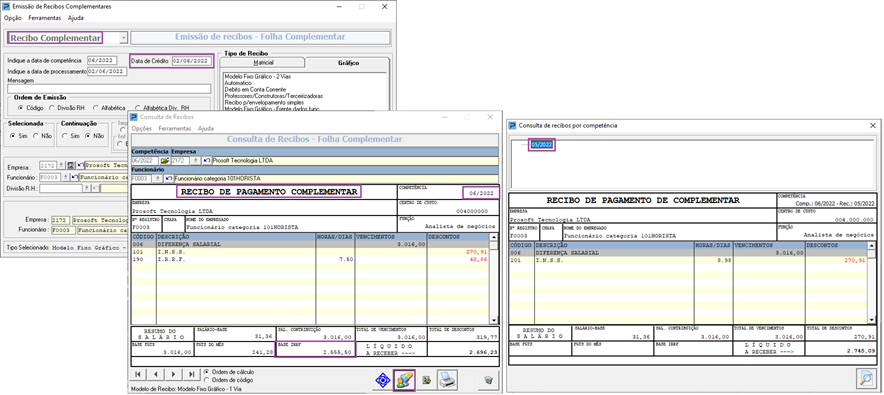884x395 pixels.
Task: Click lookup arrow beside Empresa 2172 in Emissão
Action: click(61, 166)
